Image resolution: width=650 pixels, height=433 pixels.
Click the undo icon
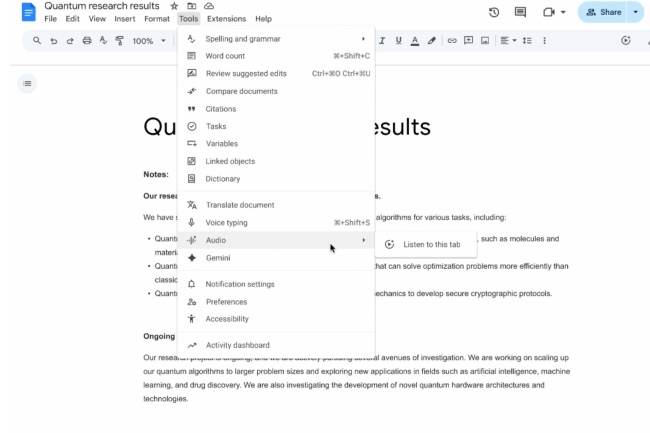(x=53, y=41)
